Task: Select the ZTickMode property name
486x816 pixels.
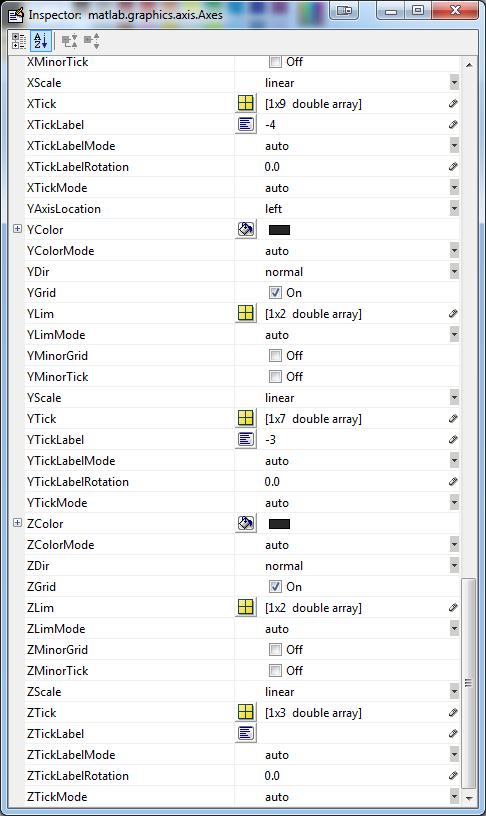Action: (x=57, y=796)
